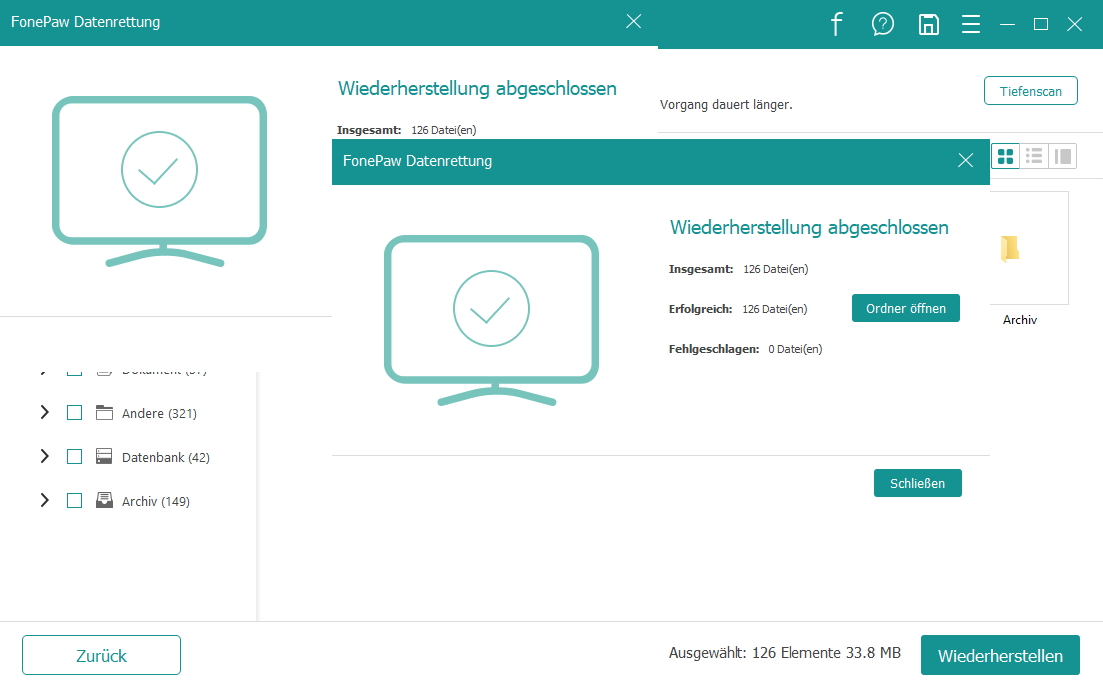Tick the Andere (321) checkbox
The height and width of the screenshot is (692, 1103).
click(x=75, y=413)
